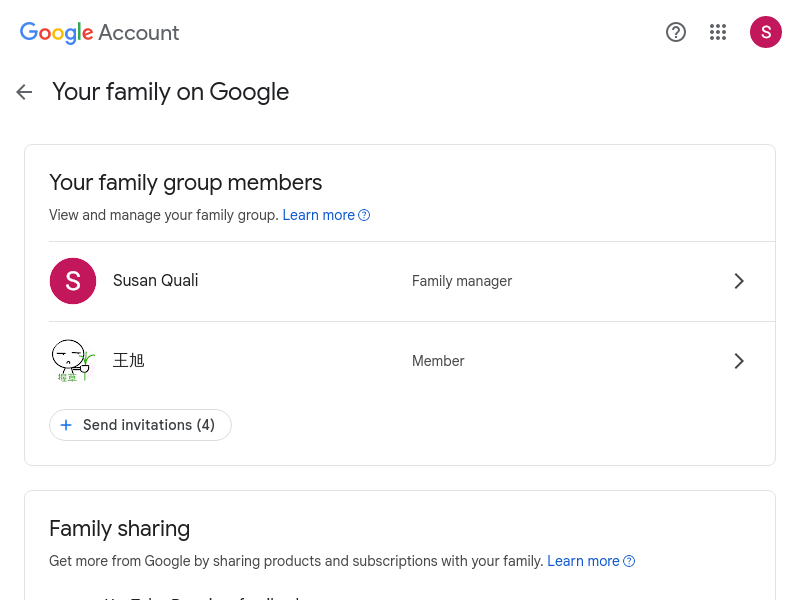Click the account profile avatar in header
The height and width of the screenshot is (600, 800).
766,32
